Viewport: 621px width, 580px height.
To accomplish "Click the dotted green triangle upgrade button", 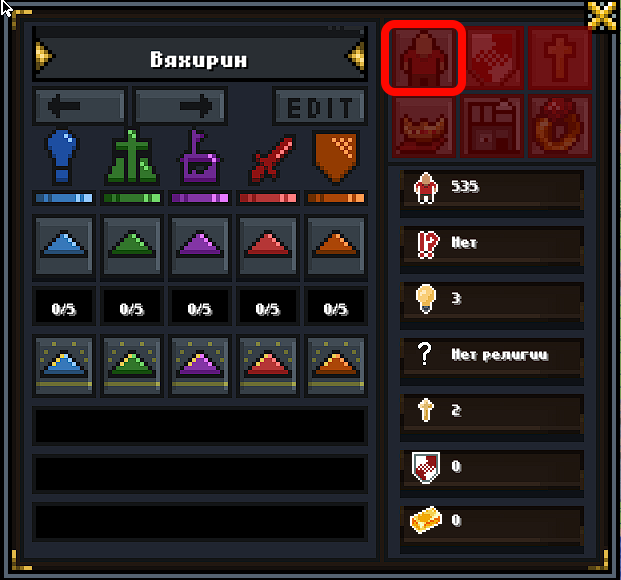I will 132,365.
